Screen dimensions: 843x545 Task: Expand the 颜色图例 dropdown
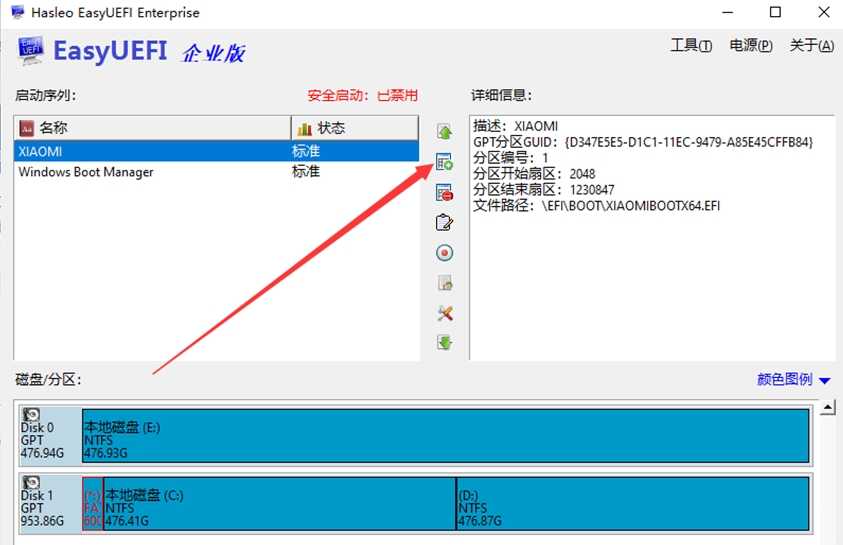tap(794, 379)
